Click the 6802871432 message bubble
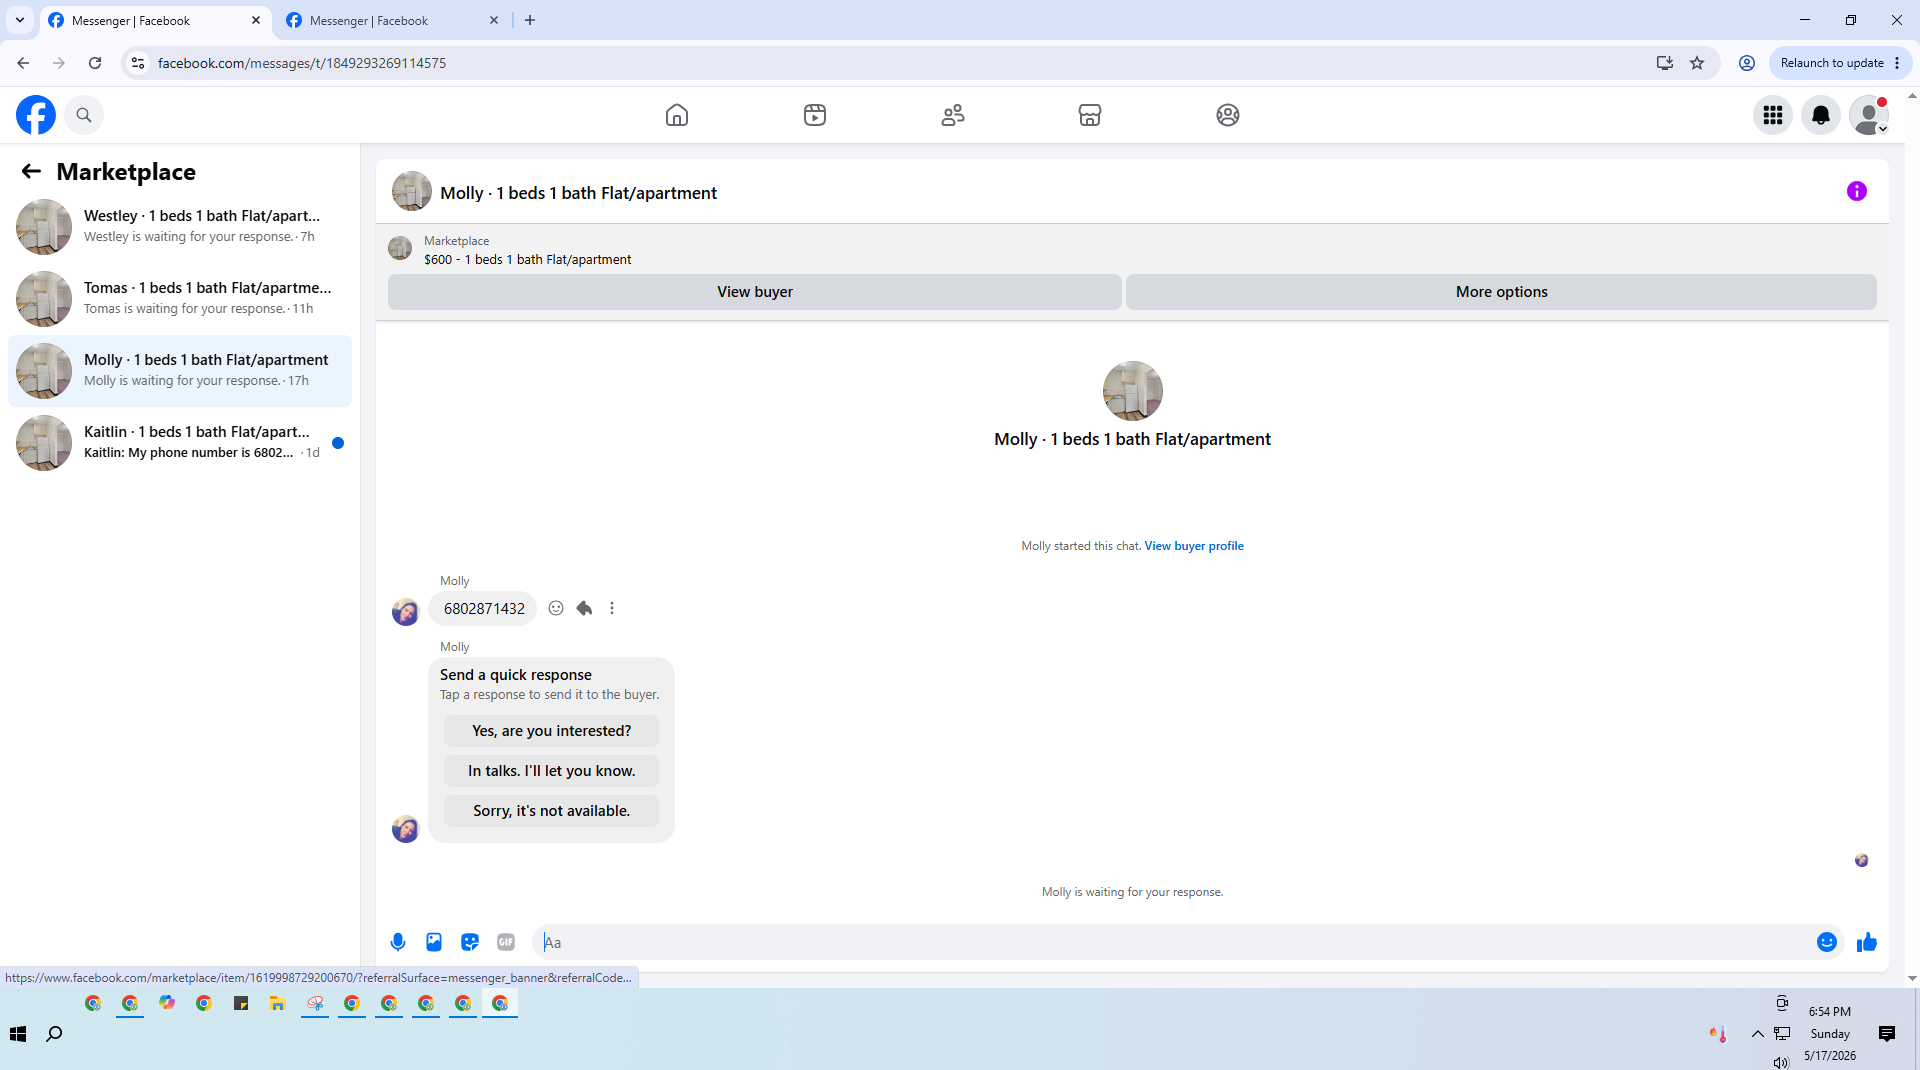1920x1070 pixels. click(484, 608)
